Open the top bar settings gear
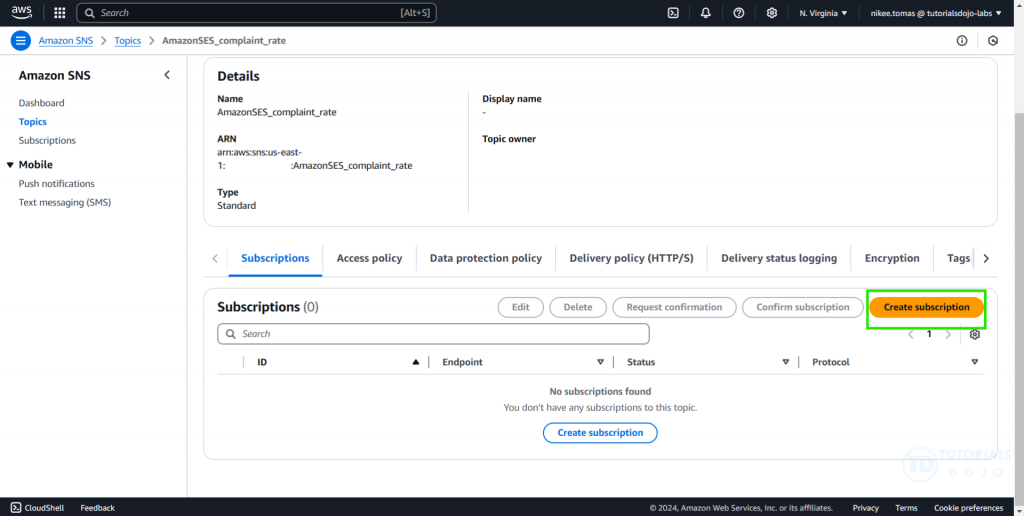The image size is (1024, 516). (x=772, y=12)
